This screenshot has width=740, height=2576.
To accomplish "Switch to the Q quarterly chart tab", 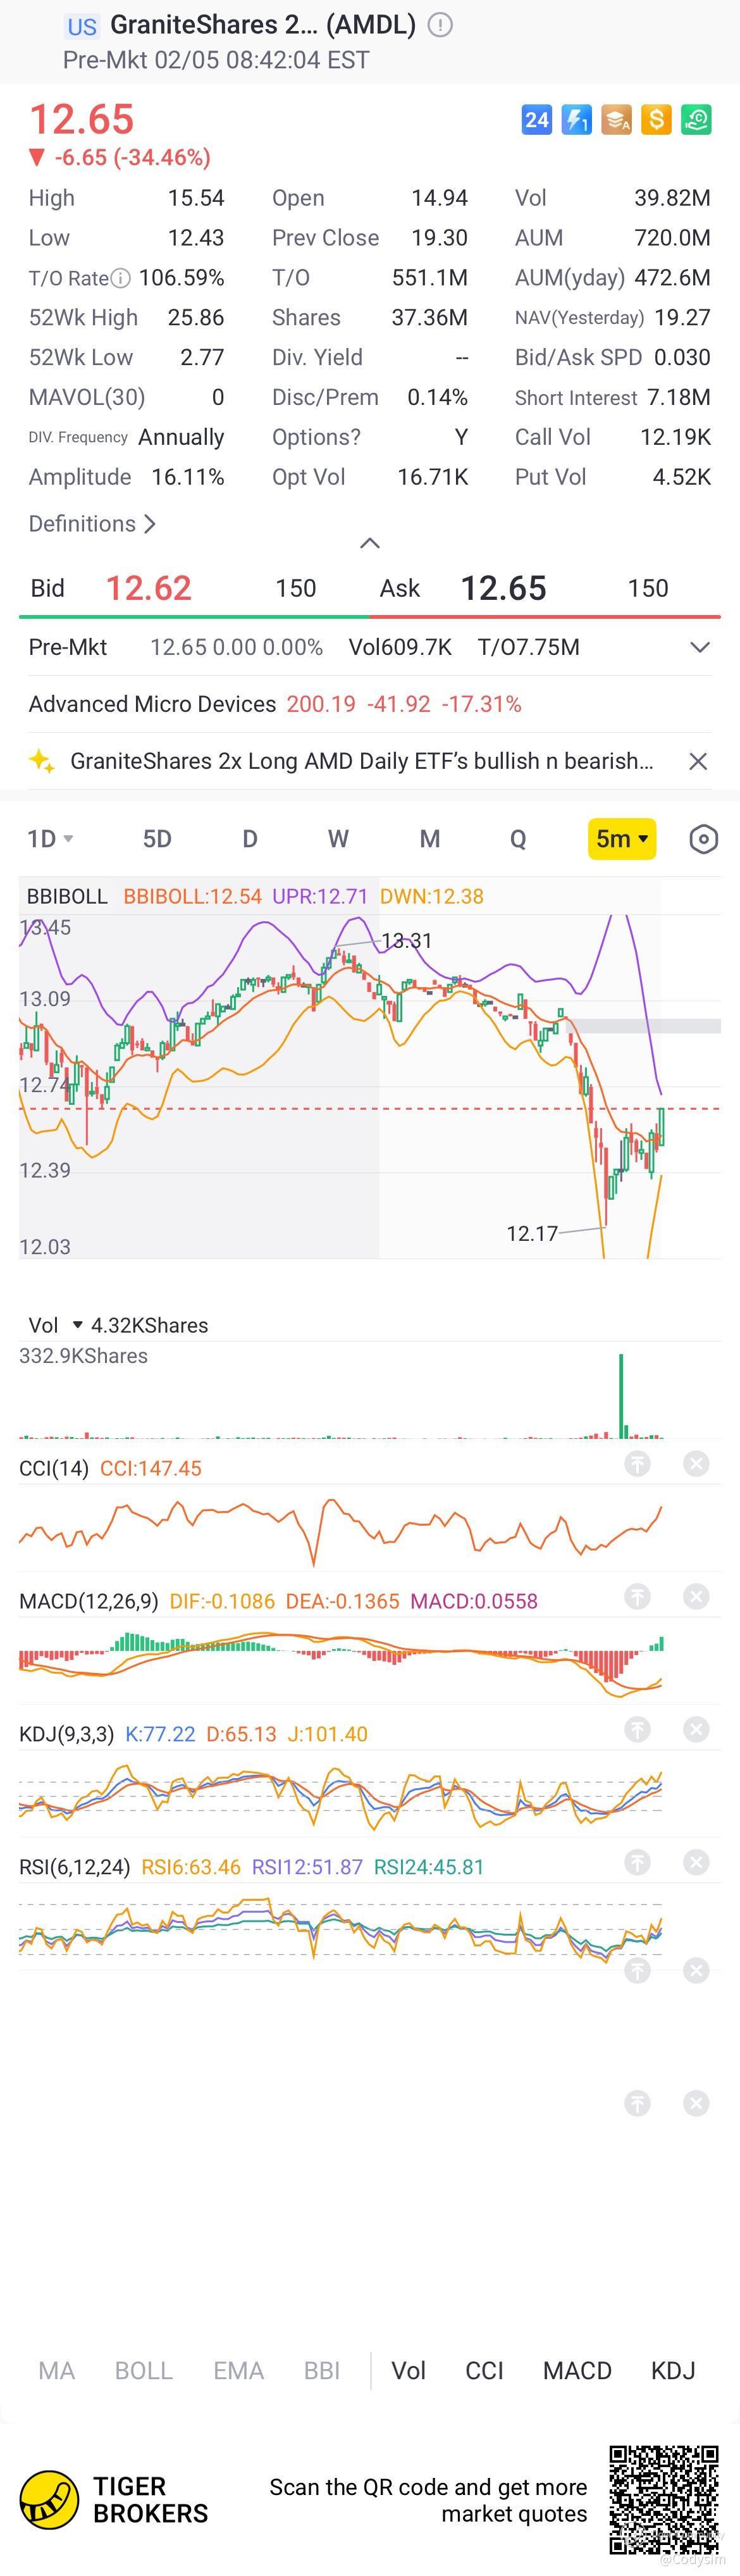I will (x=518, y=839).
